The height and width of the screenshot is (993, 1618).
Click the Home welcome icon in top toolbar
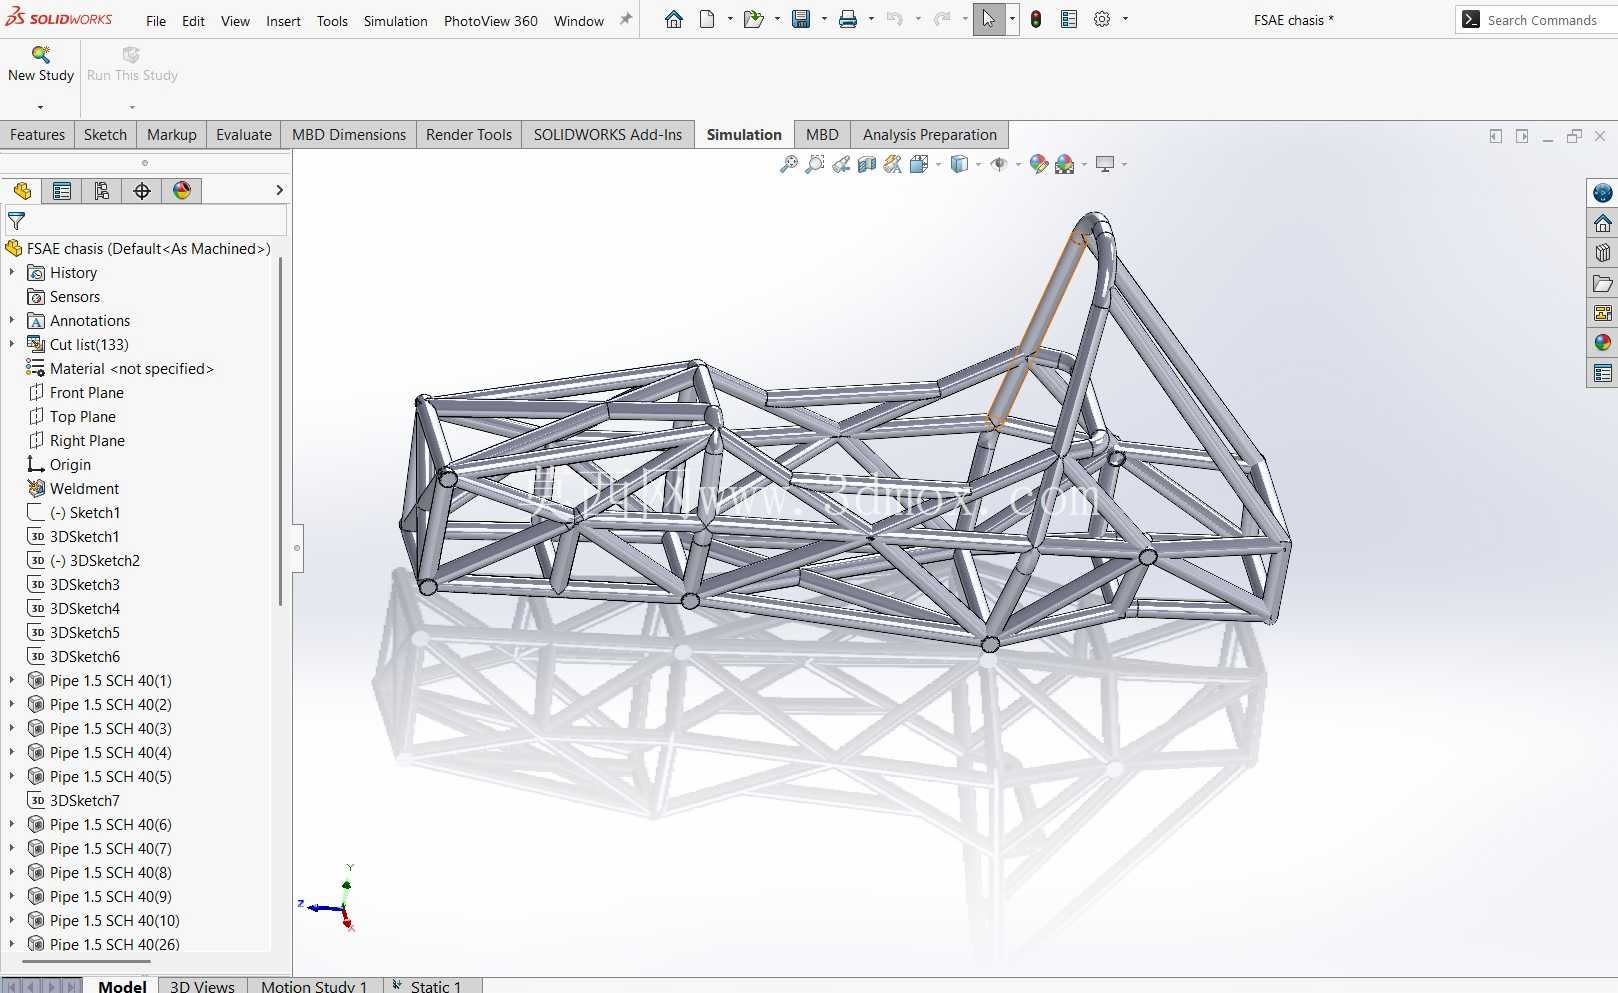coord(674,19)
